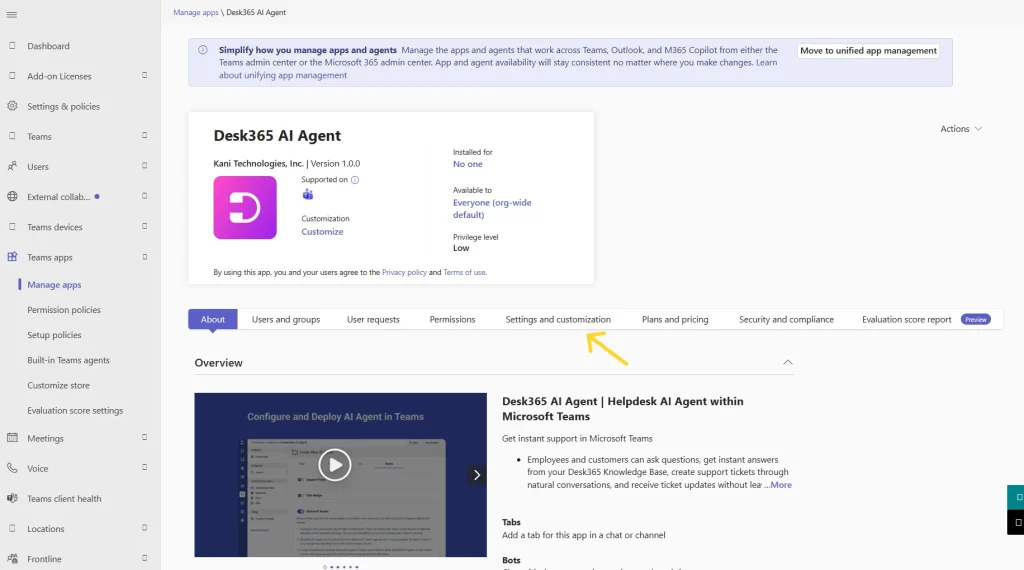Click the Teams sidebar icon
Image resolution: width=1024 pixels, height=570 pixels.
pyautogui.click(x=12, y=136)
